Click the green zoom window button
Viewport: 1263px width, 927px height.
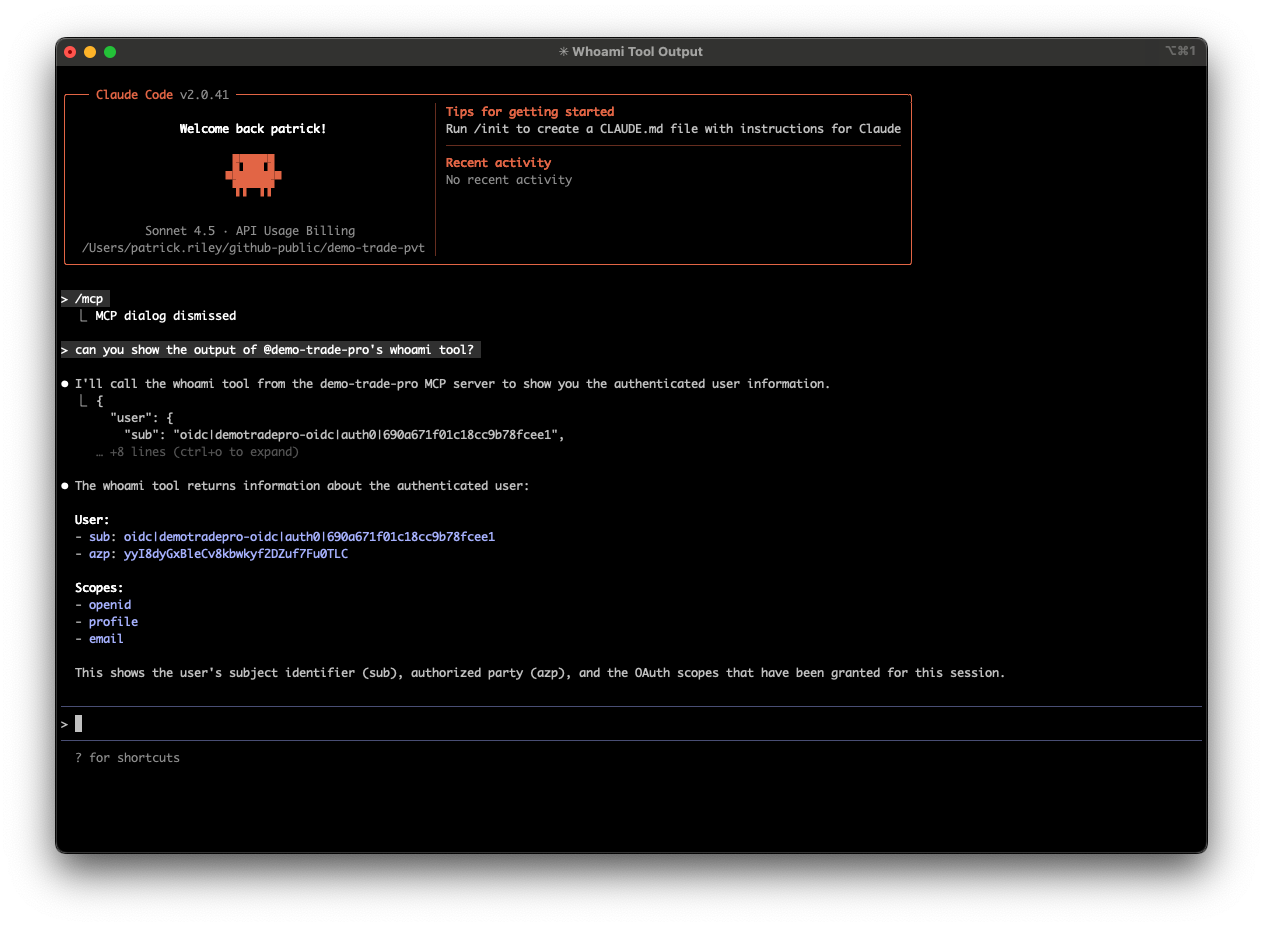tap(110, 52)
